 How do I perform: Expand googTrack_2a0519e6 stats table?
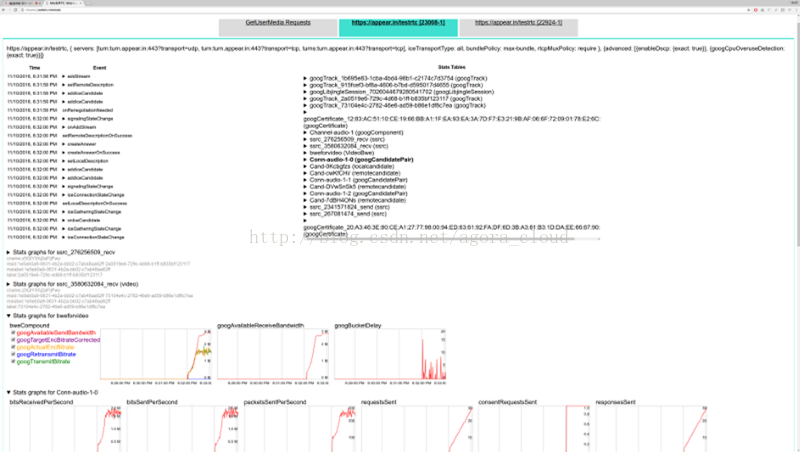(306, 99)
